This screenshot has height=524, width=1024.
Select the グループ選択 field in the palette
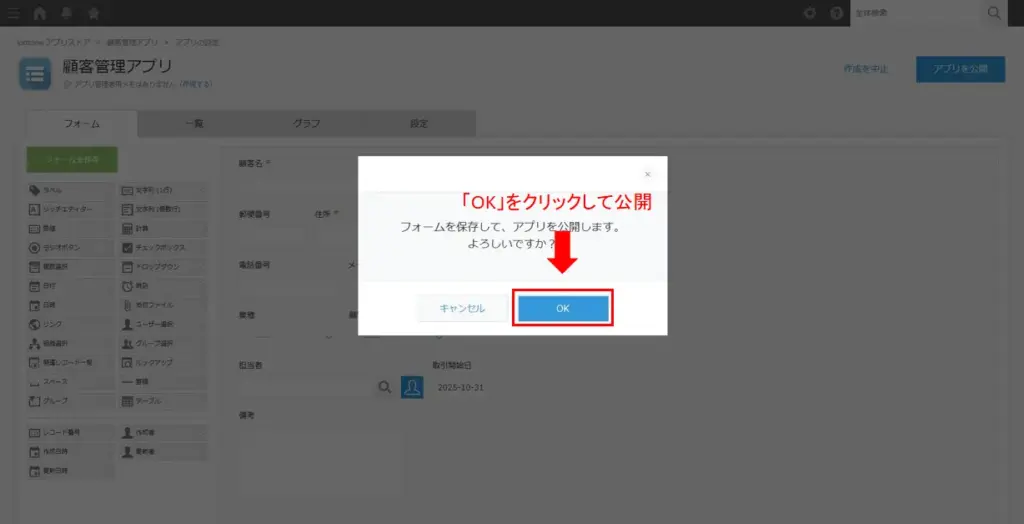point(165,343)
